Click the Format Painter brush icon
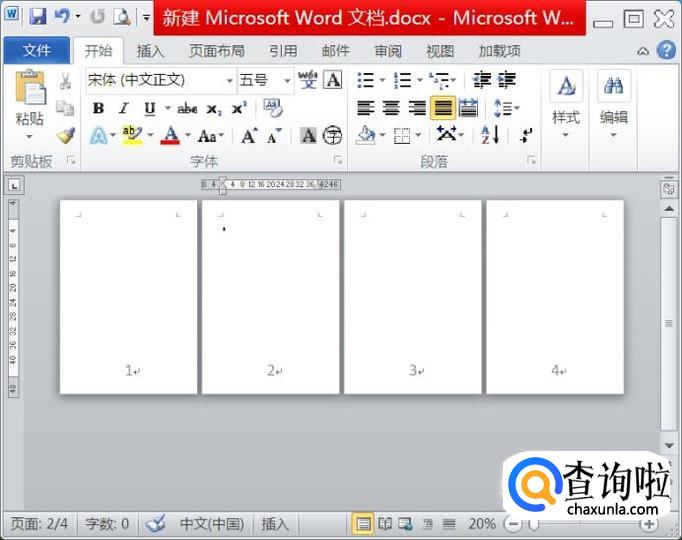This screenshot has width=682, height=540. tap(65, 135)
